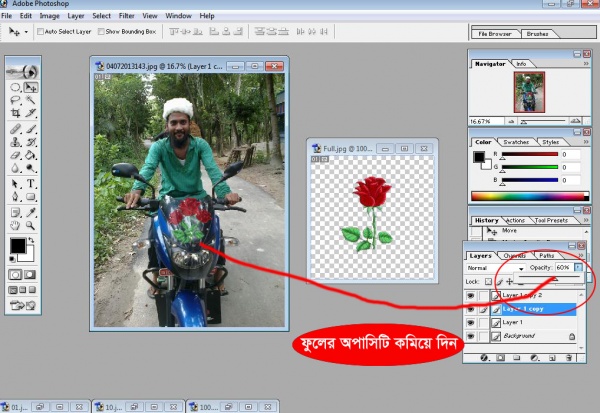
Task: Click the foreground color swatch in toolbox
Action: (17, 246)
